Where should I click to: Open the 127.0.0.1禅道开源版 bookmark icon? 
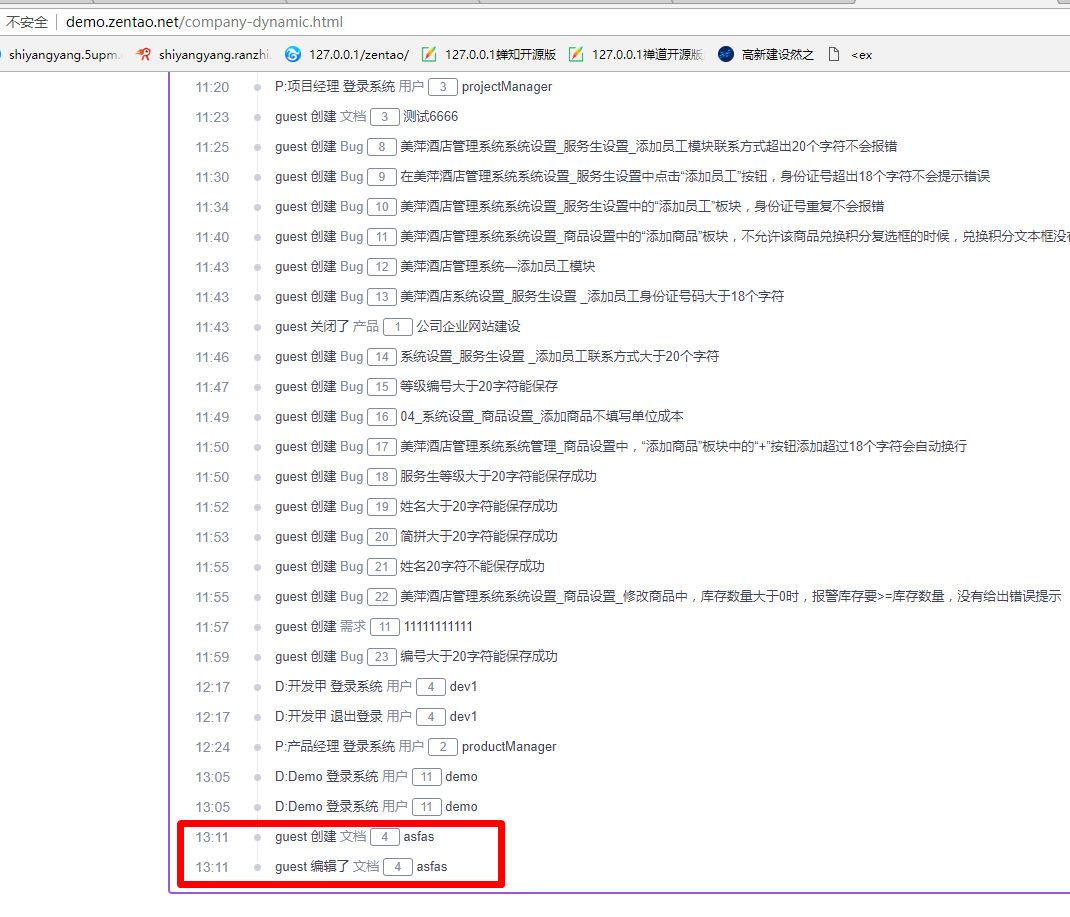[577, 55]
